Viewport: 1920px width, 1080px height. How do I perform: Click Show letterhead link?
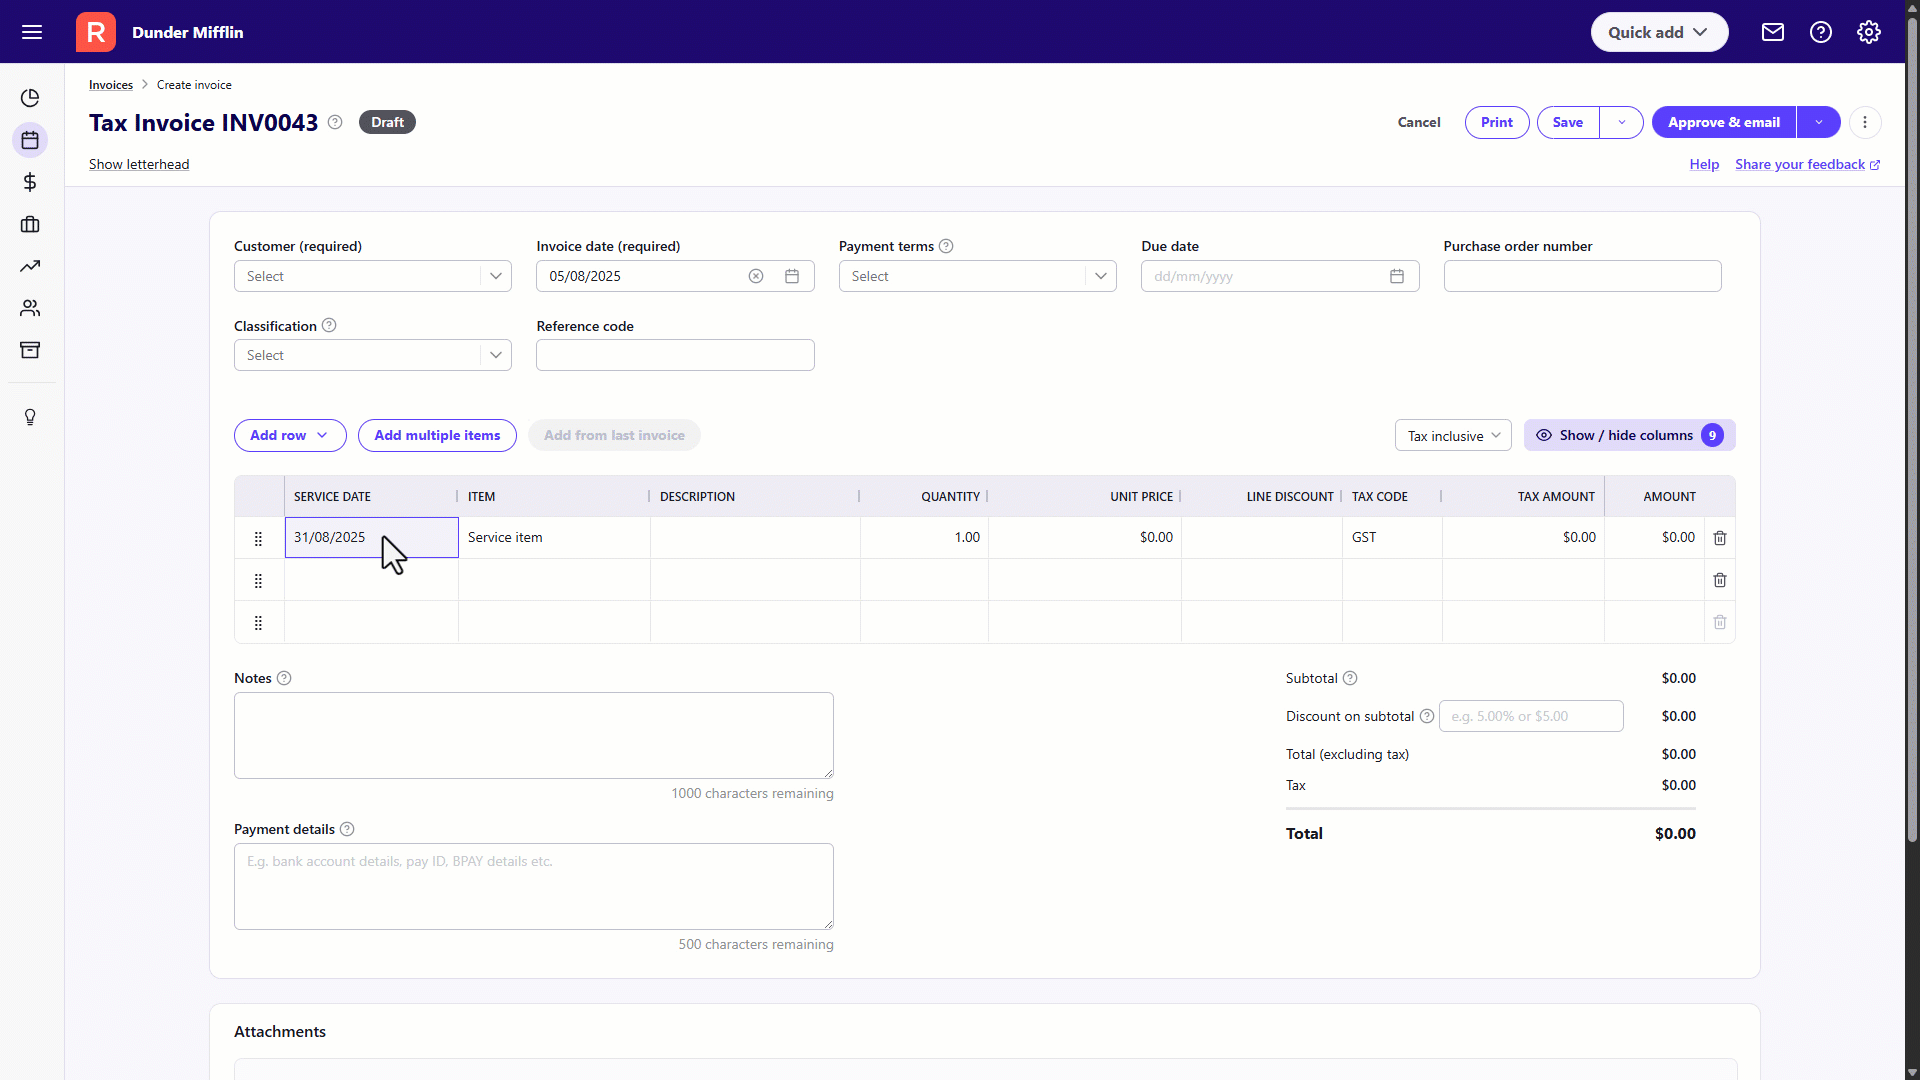point(139,164)
